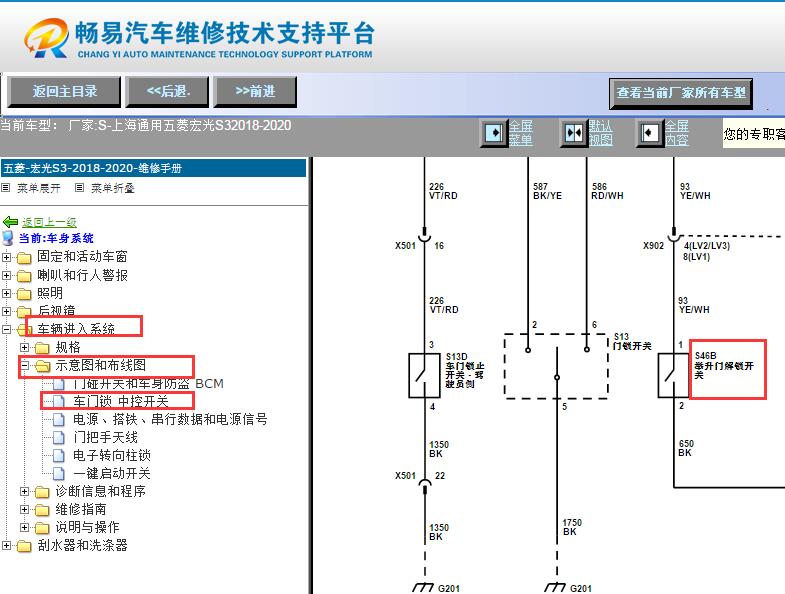Screen dimensions: 785x594
Task: Select the 示意图和布线图 folder label
Action: click(x=101, y=365)
